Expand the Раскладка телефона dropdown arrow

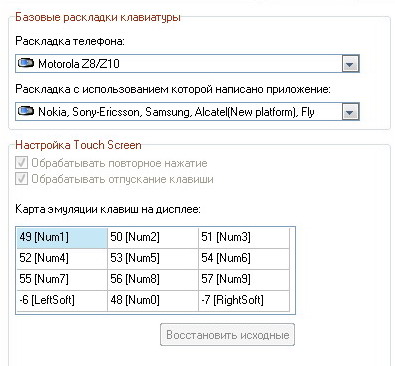[x=350, y=64]
